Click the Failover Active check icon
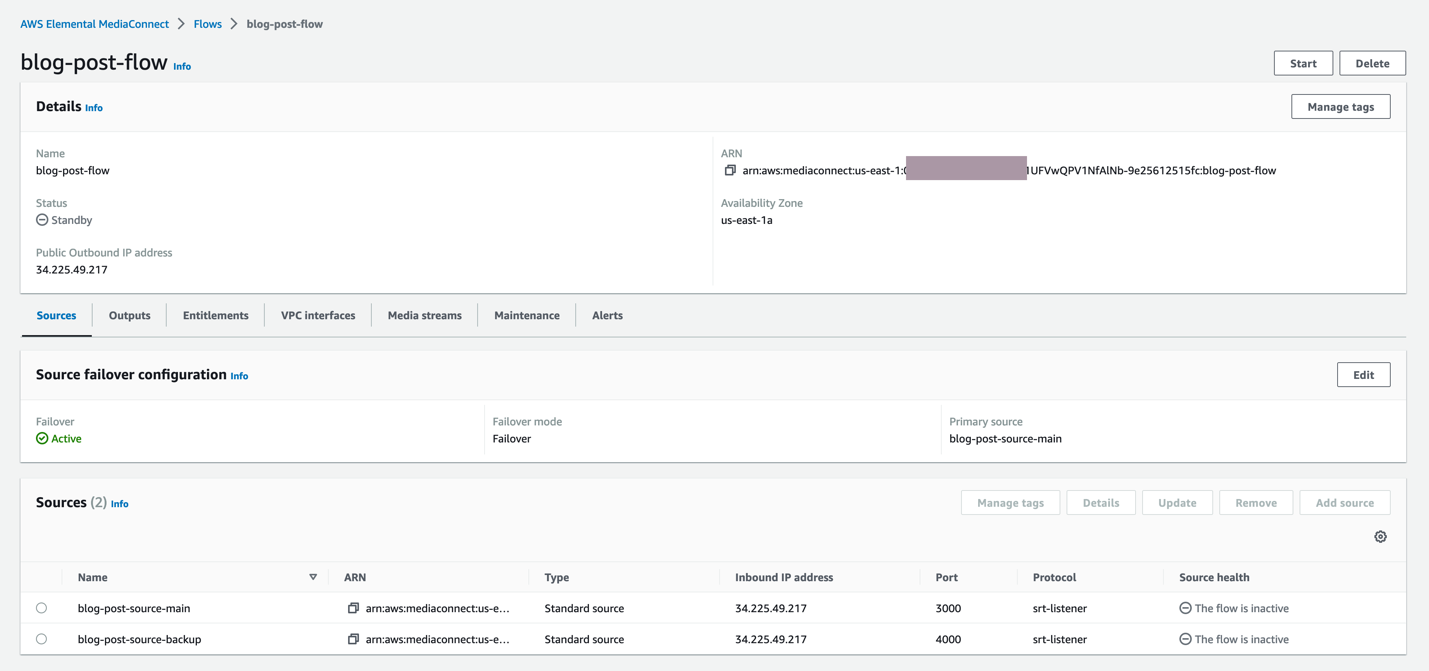This screenshot has height=671, width=1429. click(42, 439)
